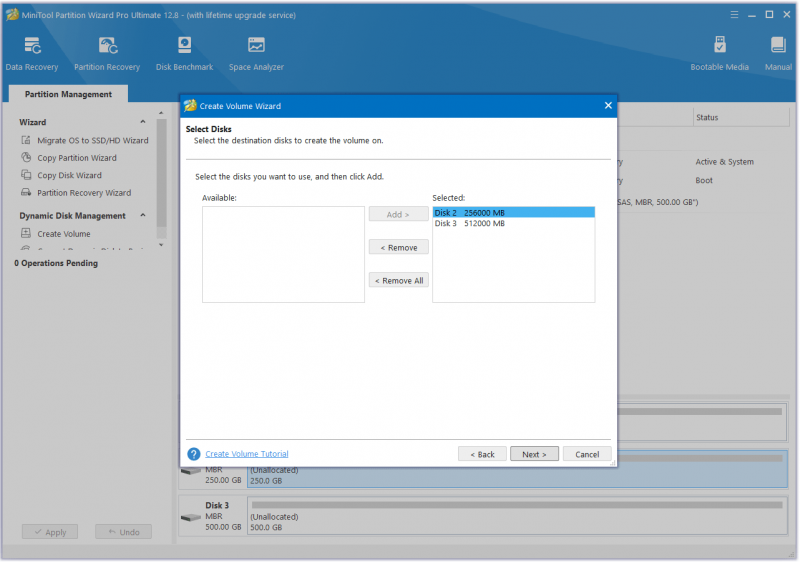
Task: Click the Back button
Action: (482, 454)
